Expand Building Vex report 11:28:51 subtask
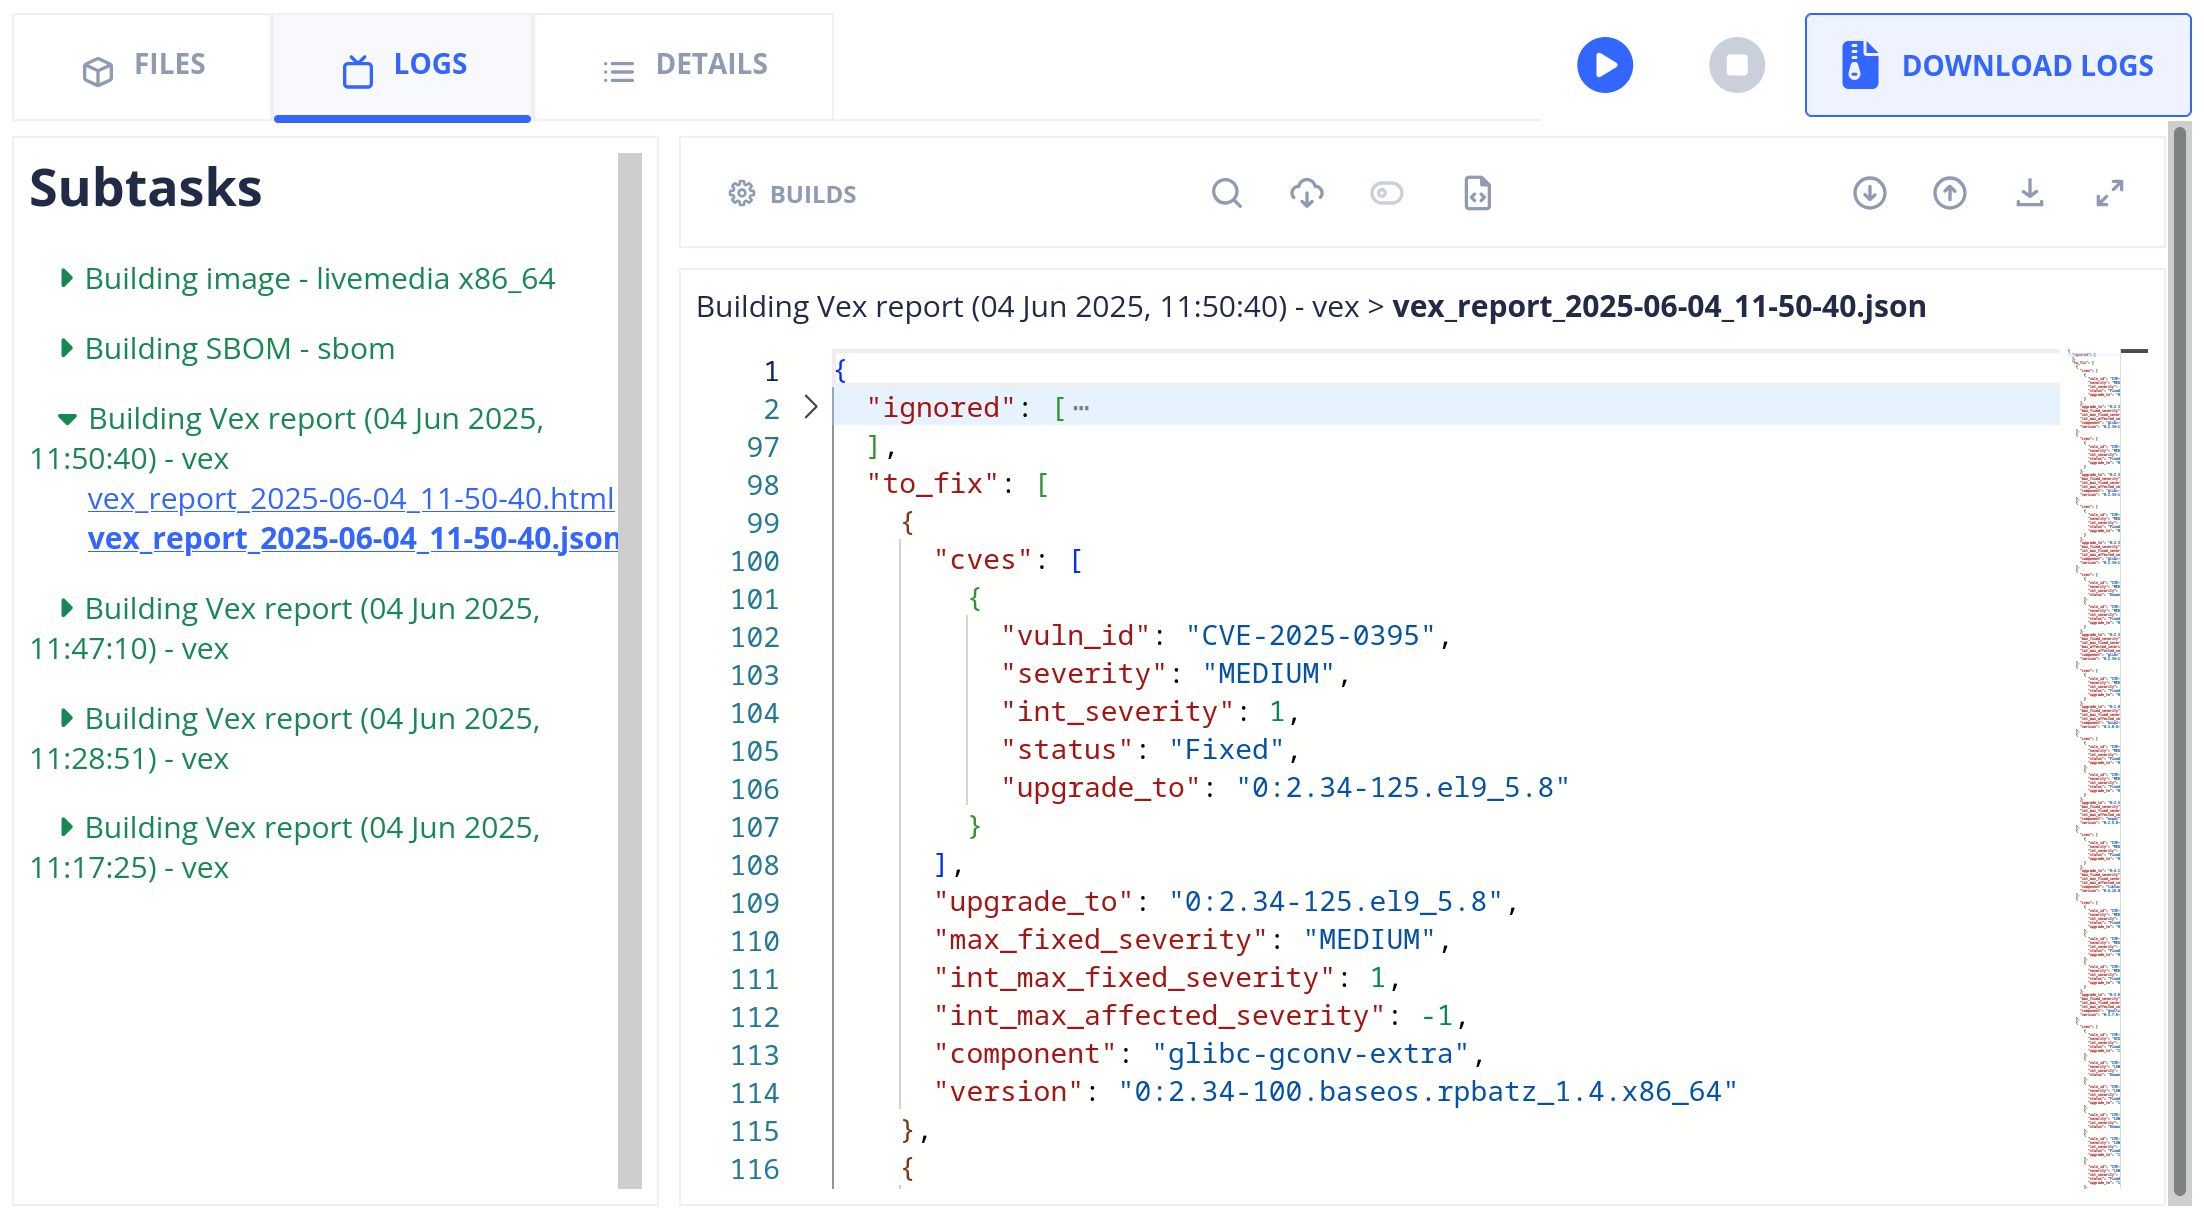 pos(67,718)
